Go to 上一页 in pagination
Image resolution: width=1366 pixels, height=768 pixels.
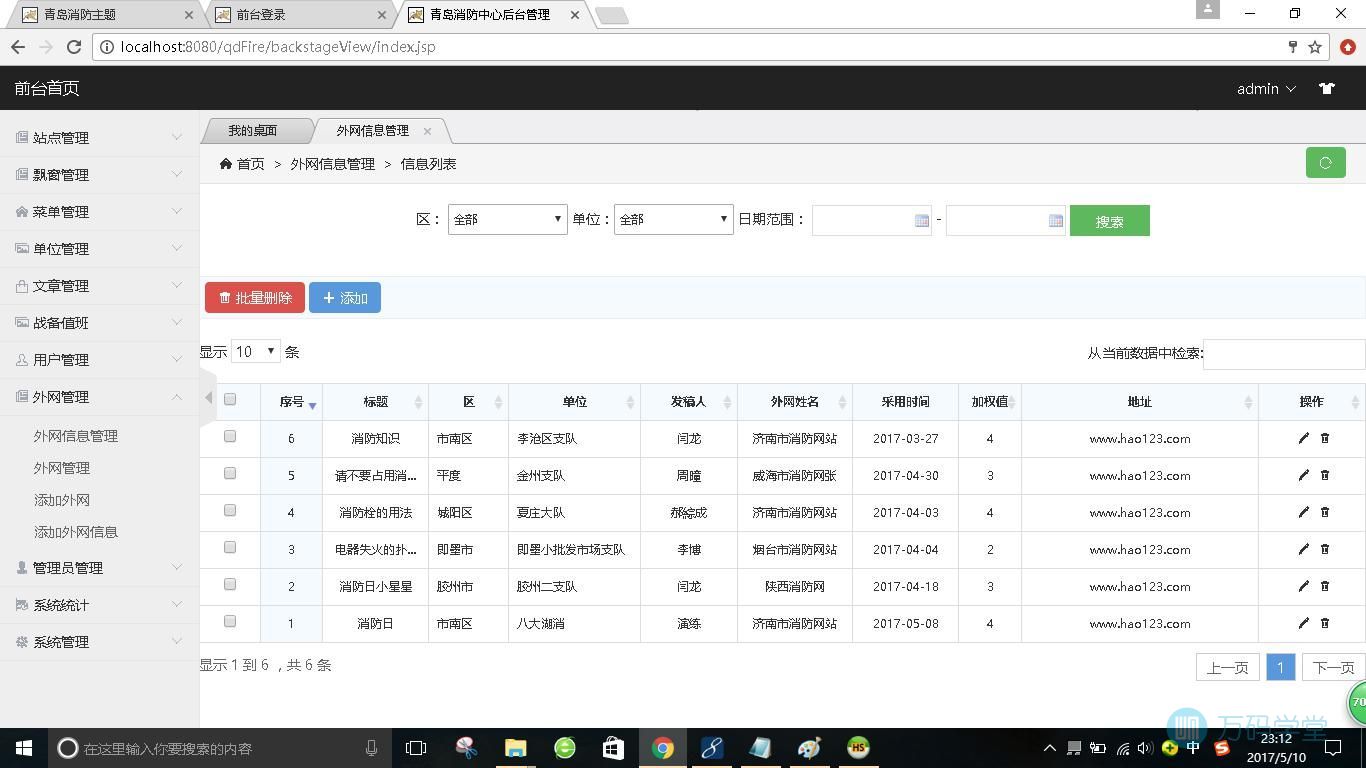1227,667
